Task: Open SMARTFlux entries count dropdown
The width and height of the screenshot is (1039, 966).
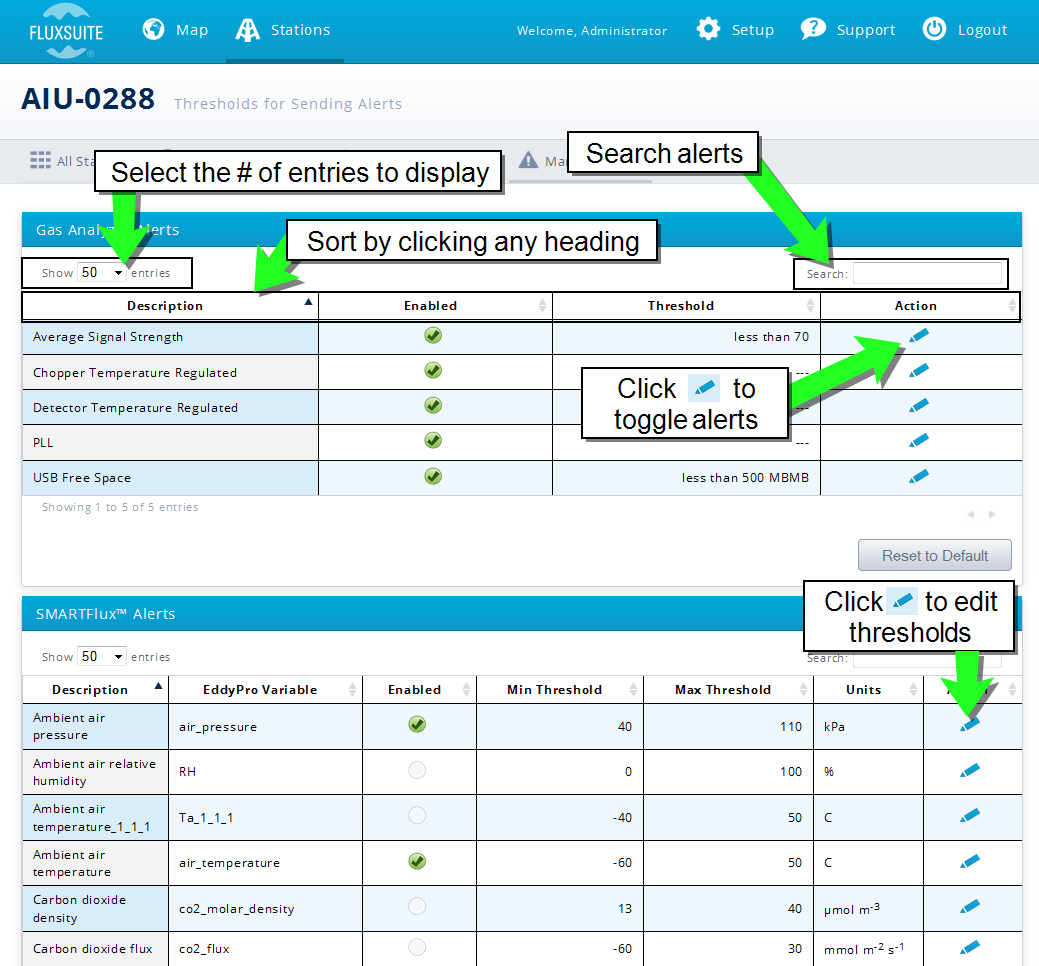Action: tap(101, 657)
